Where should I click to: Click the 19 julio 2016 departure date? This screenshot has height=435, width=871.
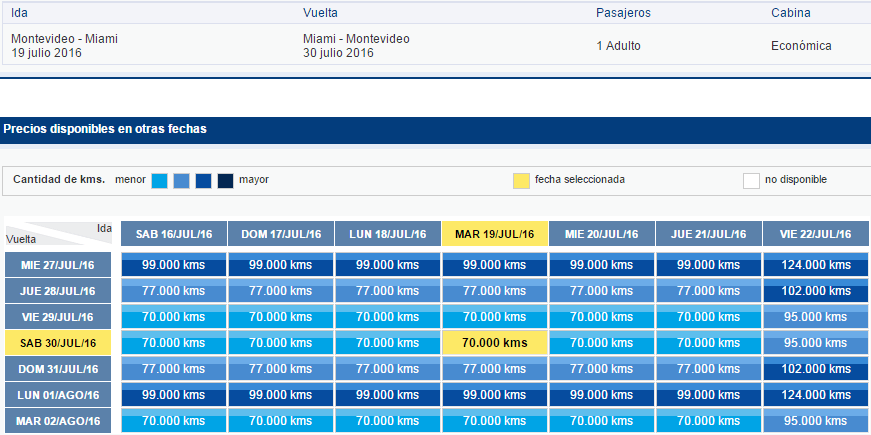point(46,53)
